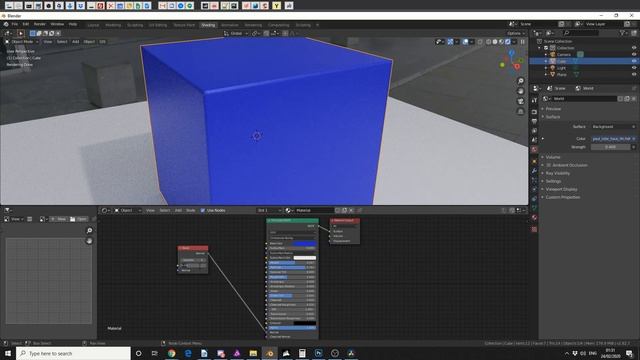Expand the Viewport Display panel

tap(561, 189)
